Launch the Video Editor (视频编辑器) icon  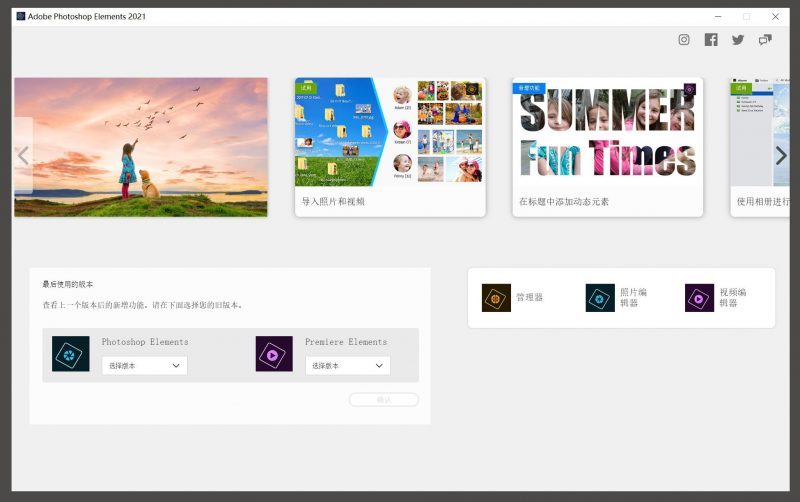tap(699, 298)
